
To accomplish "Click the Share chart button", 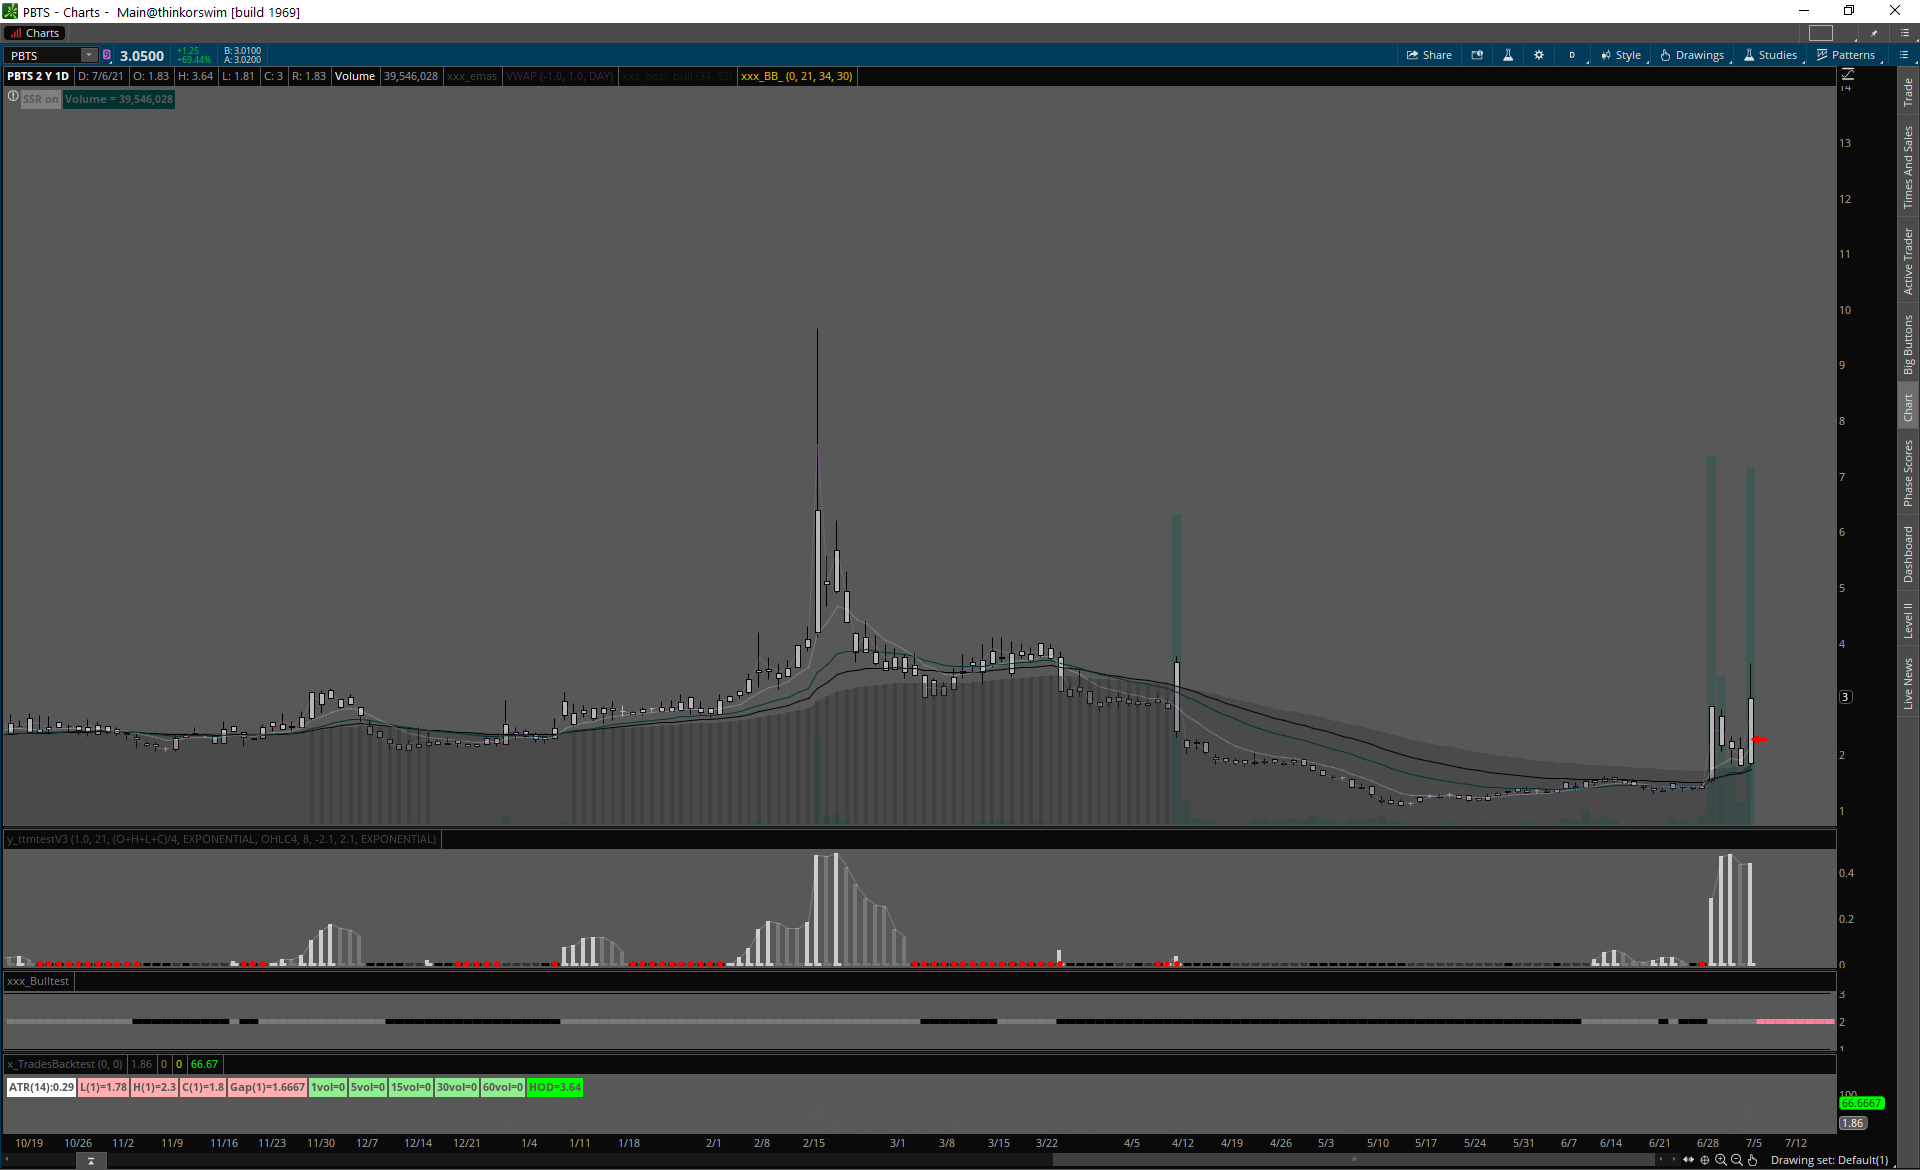I will click(x=1429, y=55).
